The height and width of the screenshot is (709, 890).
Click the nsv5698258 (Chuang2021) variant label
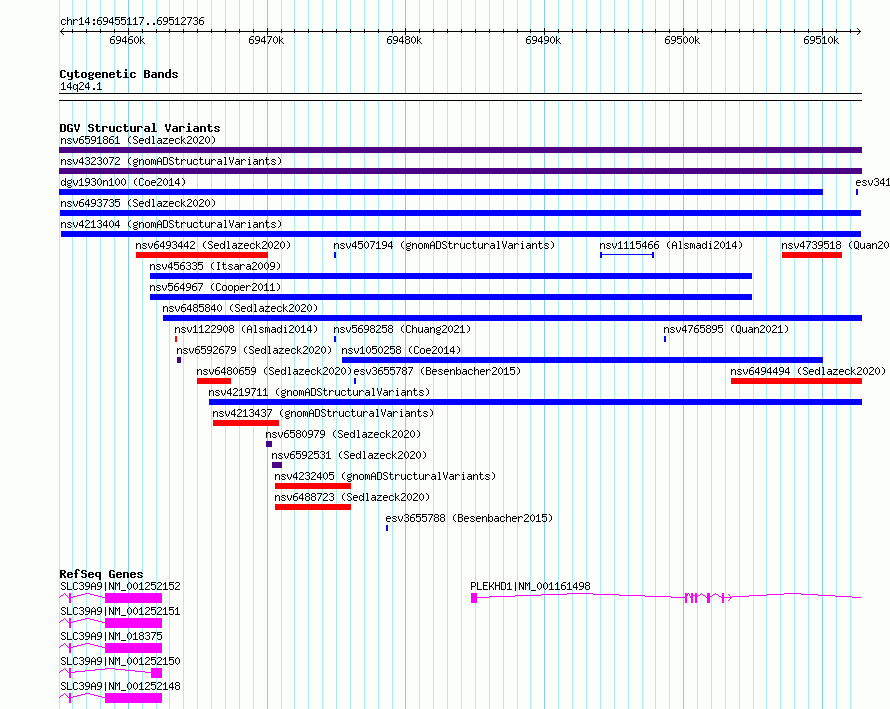tap(402, 329)
